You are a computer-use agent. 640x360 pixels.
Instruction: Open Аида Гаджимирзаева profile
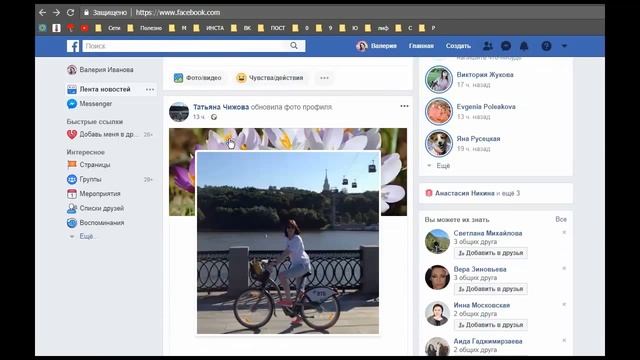pos(488,341)
